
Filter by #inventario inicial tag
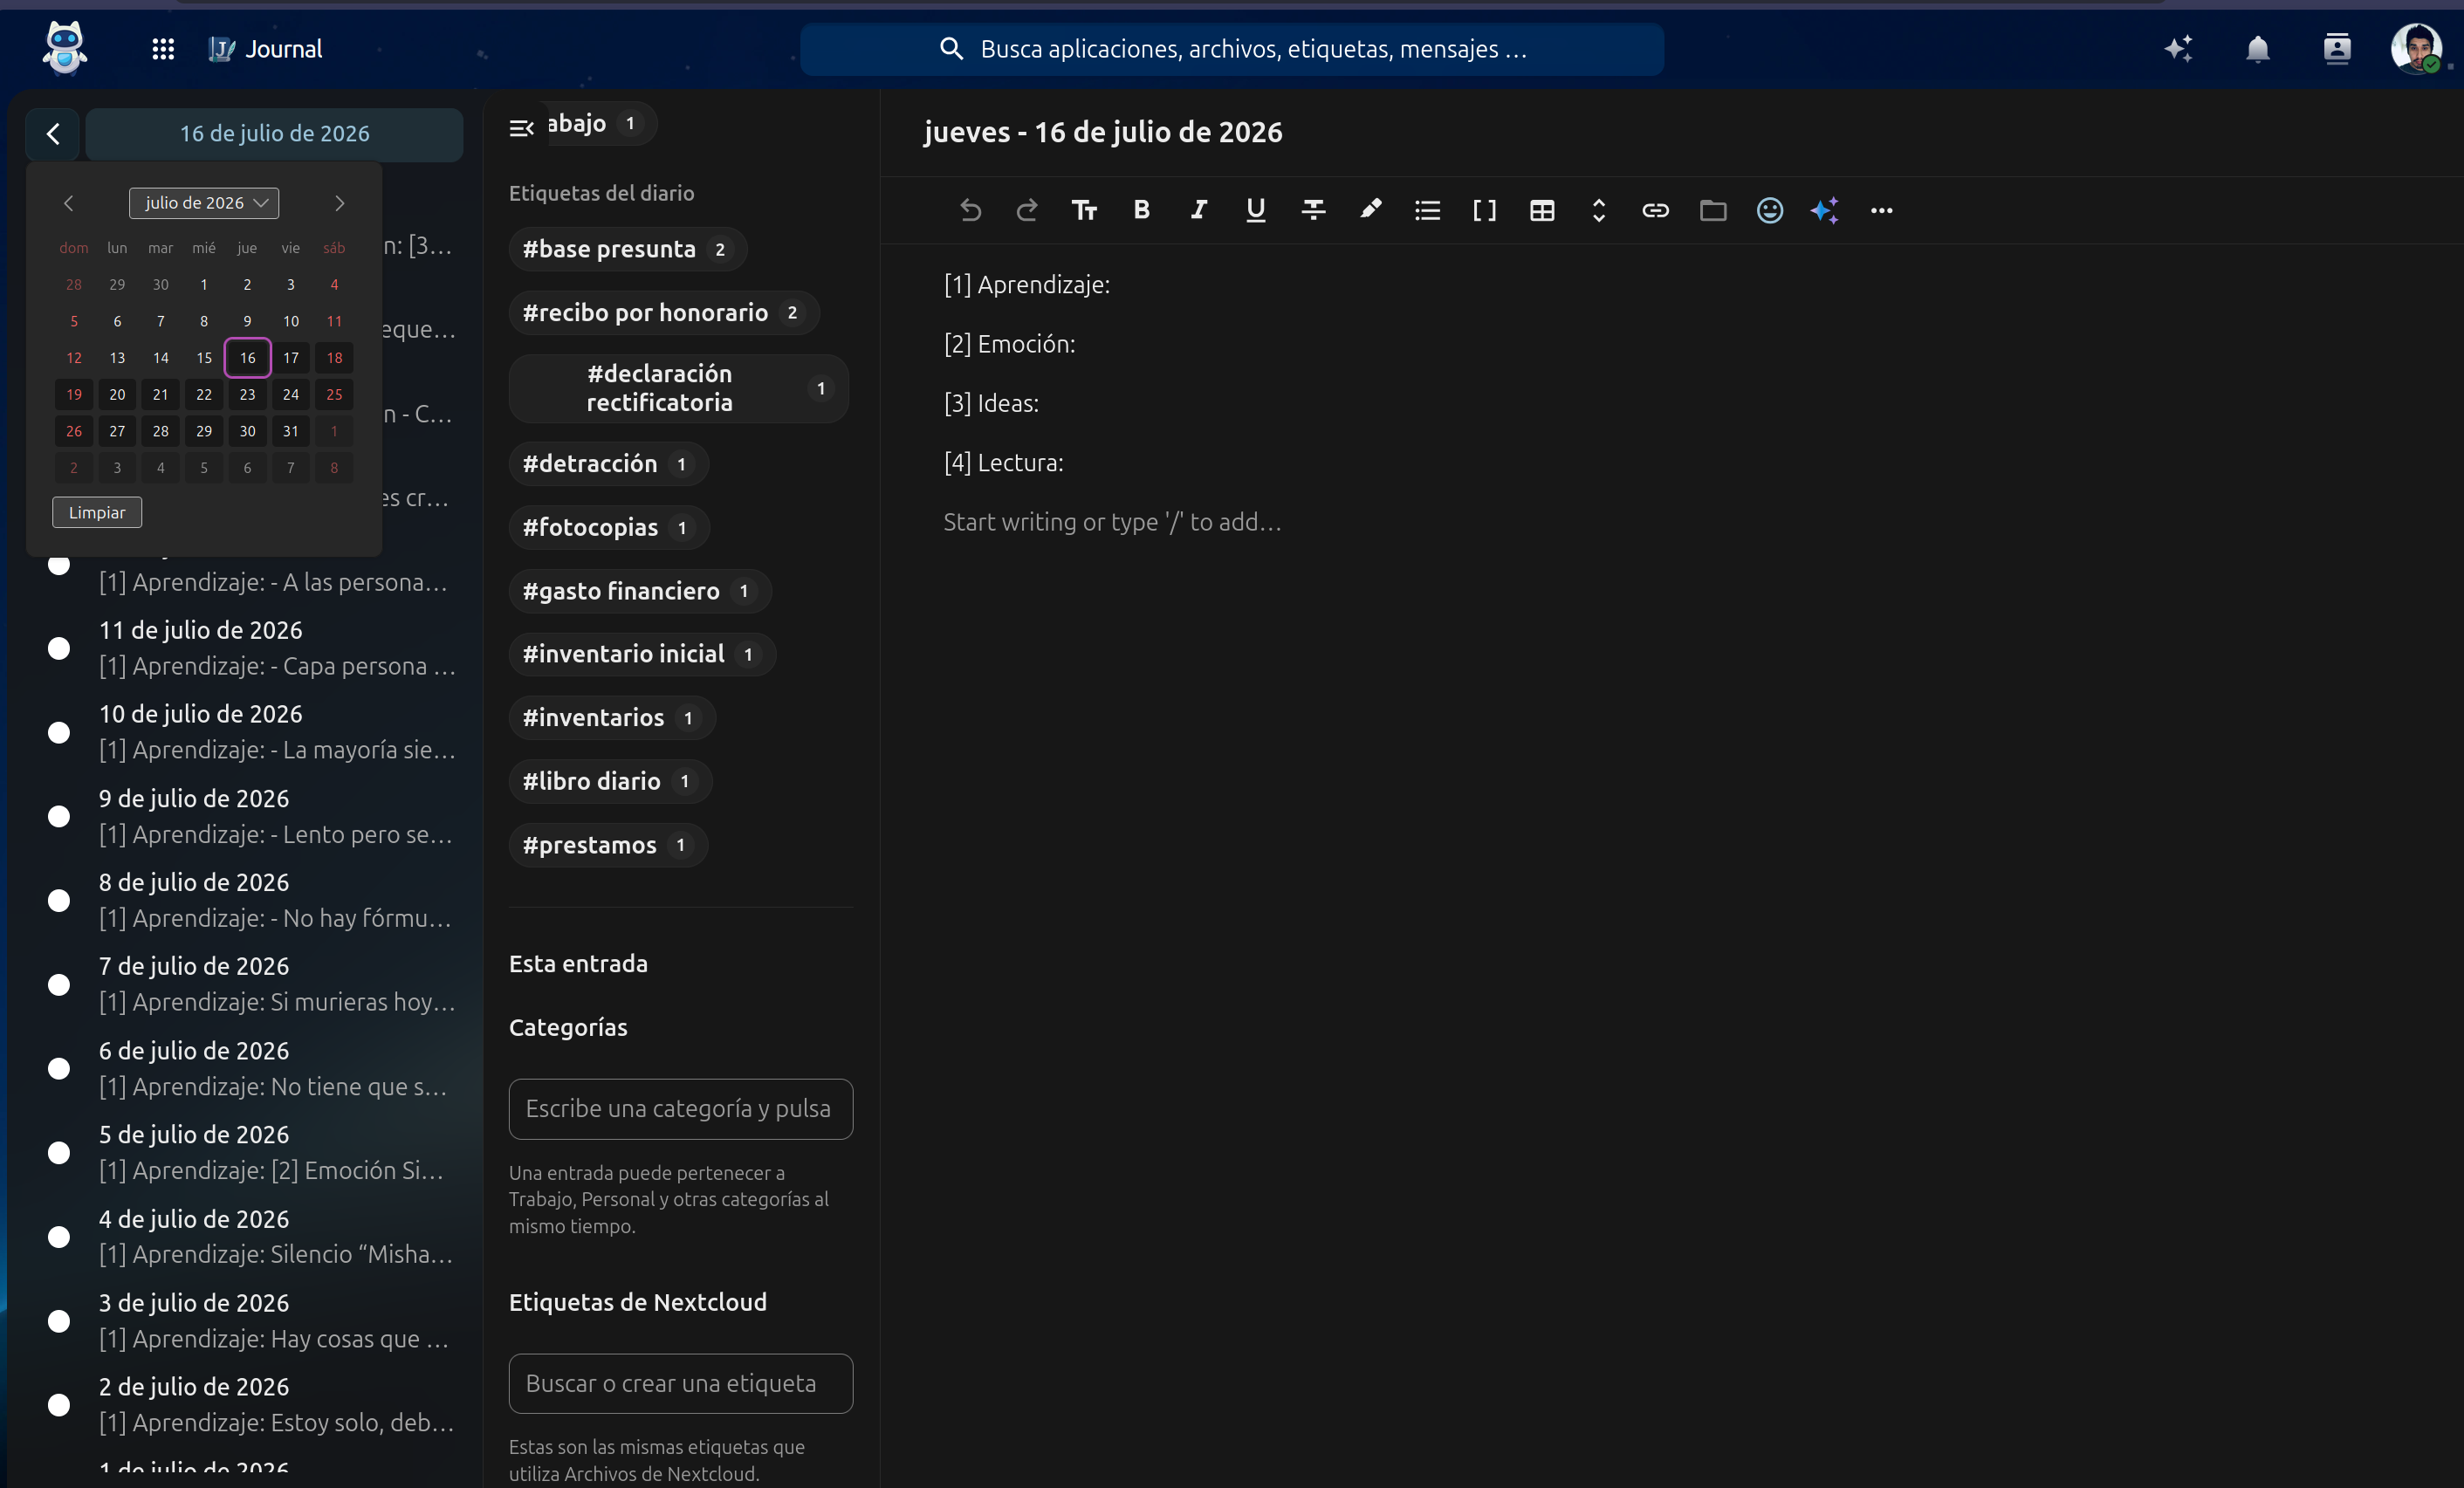(x=642, y=654)
